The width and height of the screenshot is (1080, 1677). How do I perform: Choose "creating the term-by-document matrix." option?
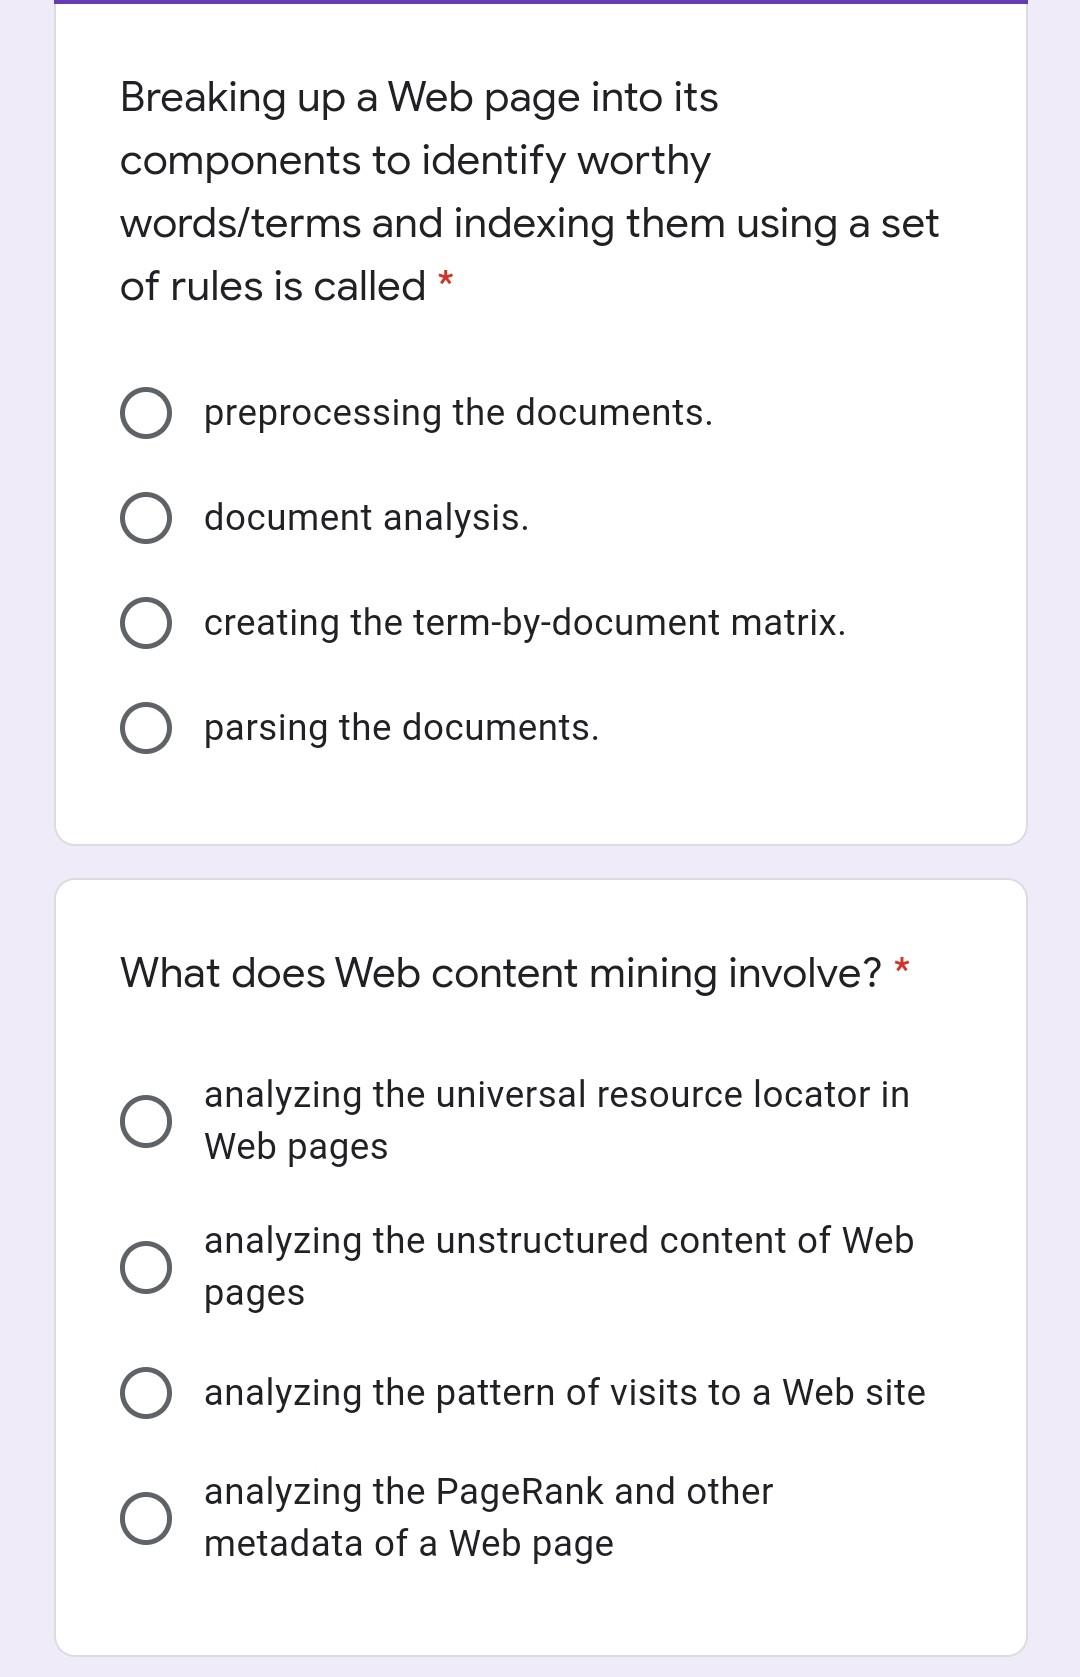click(x=145, y=622)
